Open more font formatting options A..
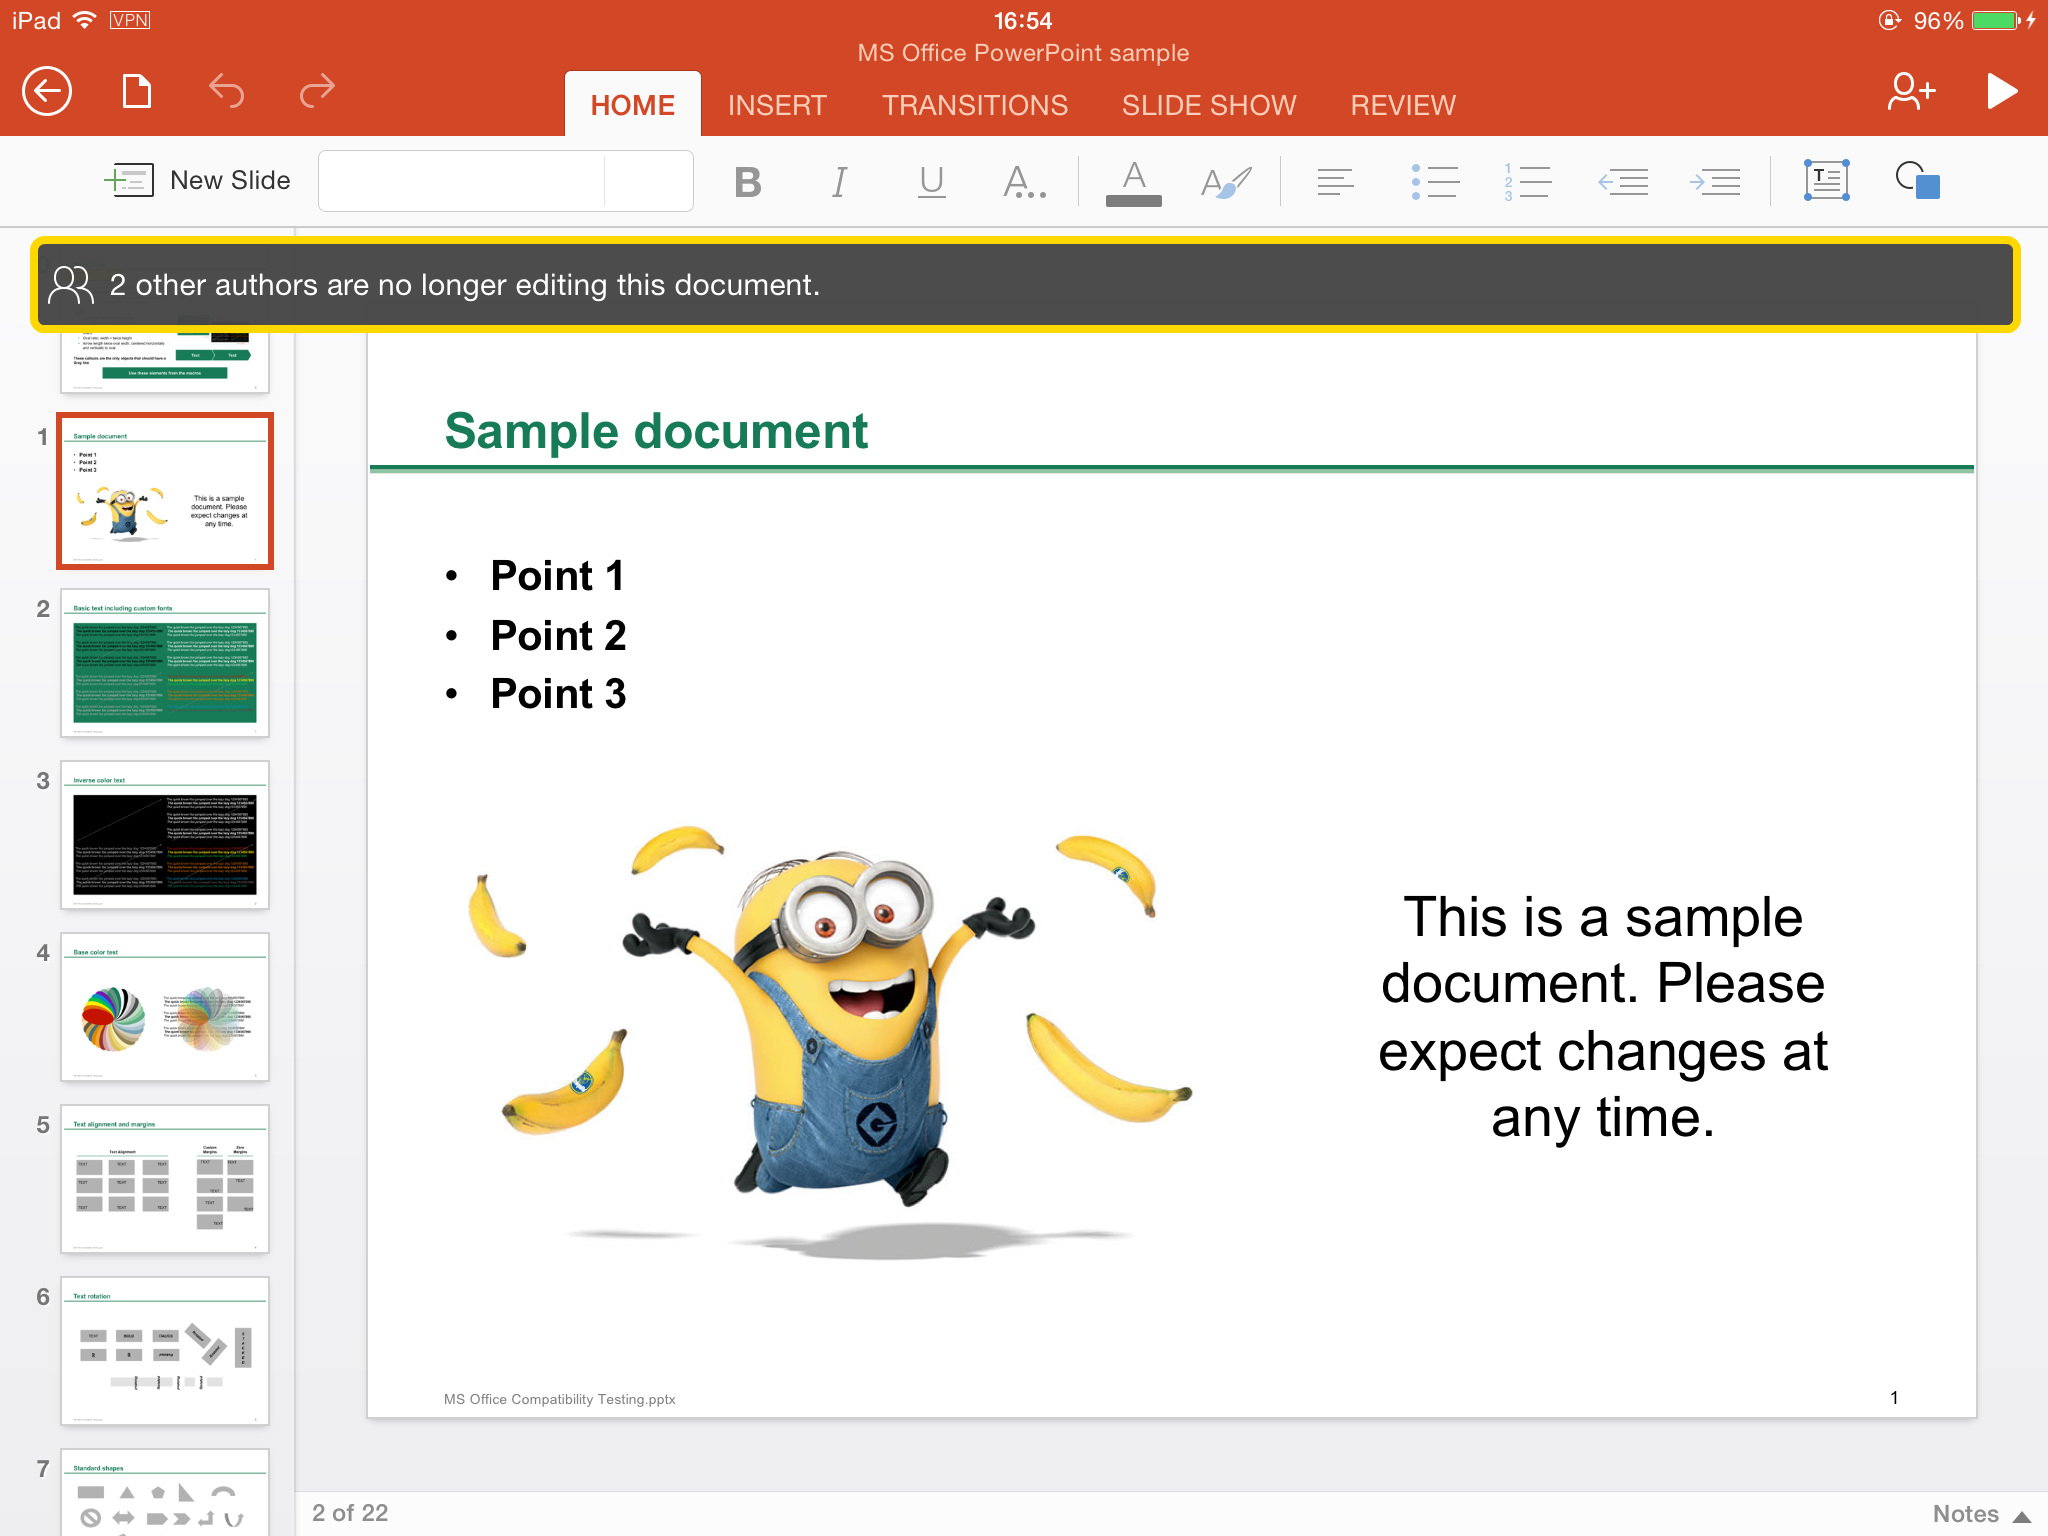The image size is (2048, 1536). pyautogui.click(x=1023, y=181)
